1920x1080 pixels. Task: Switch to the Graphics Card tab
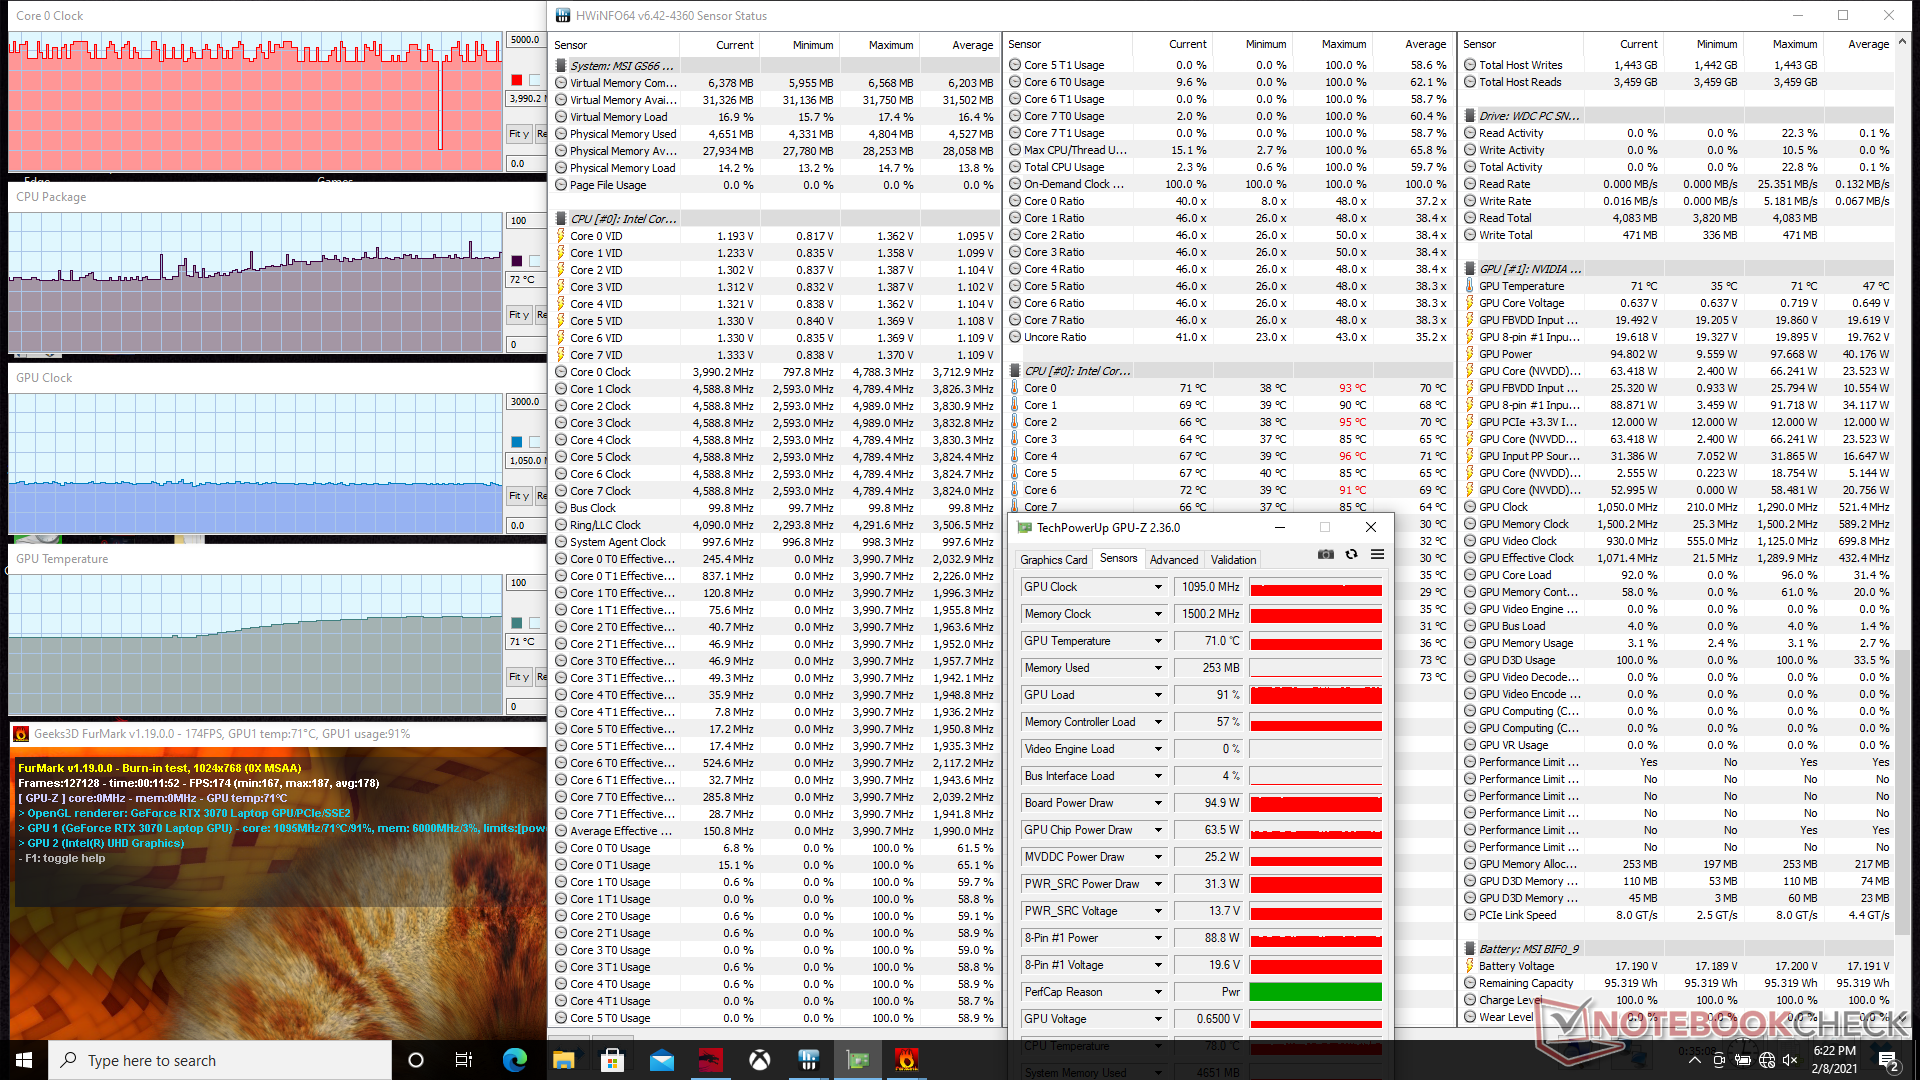coord(1053,560)
